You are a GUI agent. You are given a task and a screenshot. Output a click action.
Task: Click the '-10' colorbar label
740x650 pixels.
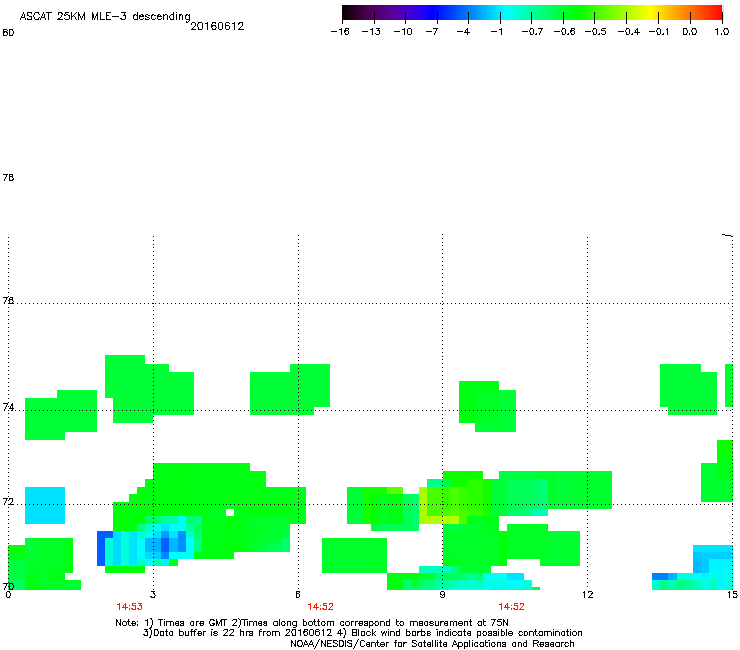403,32
